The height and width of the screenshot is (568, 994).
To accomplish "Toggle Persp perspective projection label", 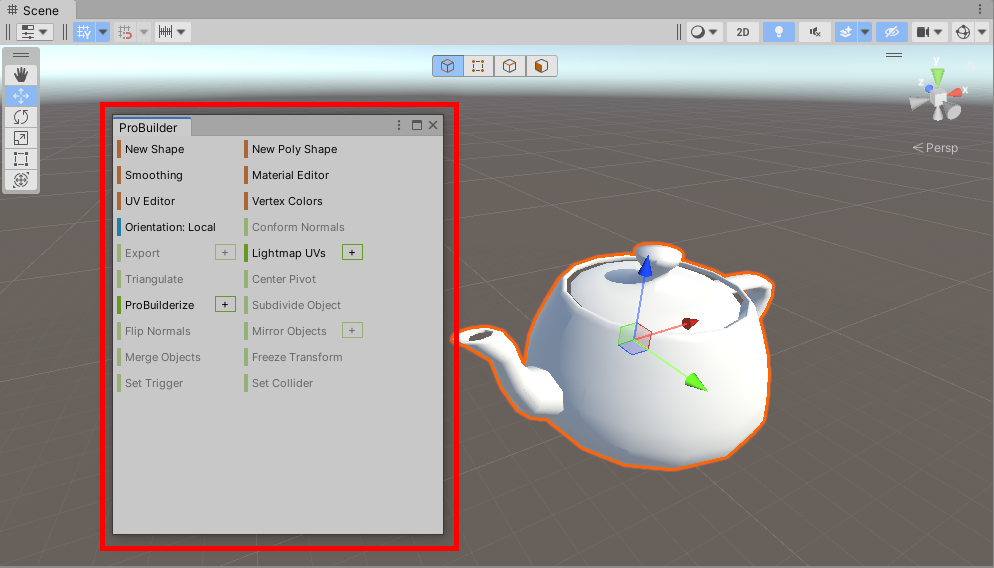I will click(935, 148).
